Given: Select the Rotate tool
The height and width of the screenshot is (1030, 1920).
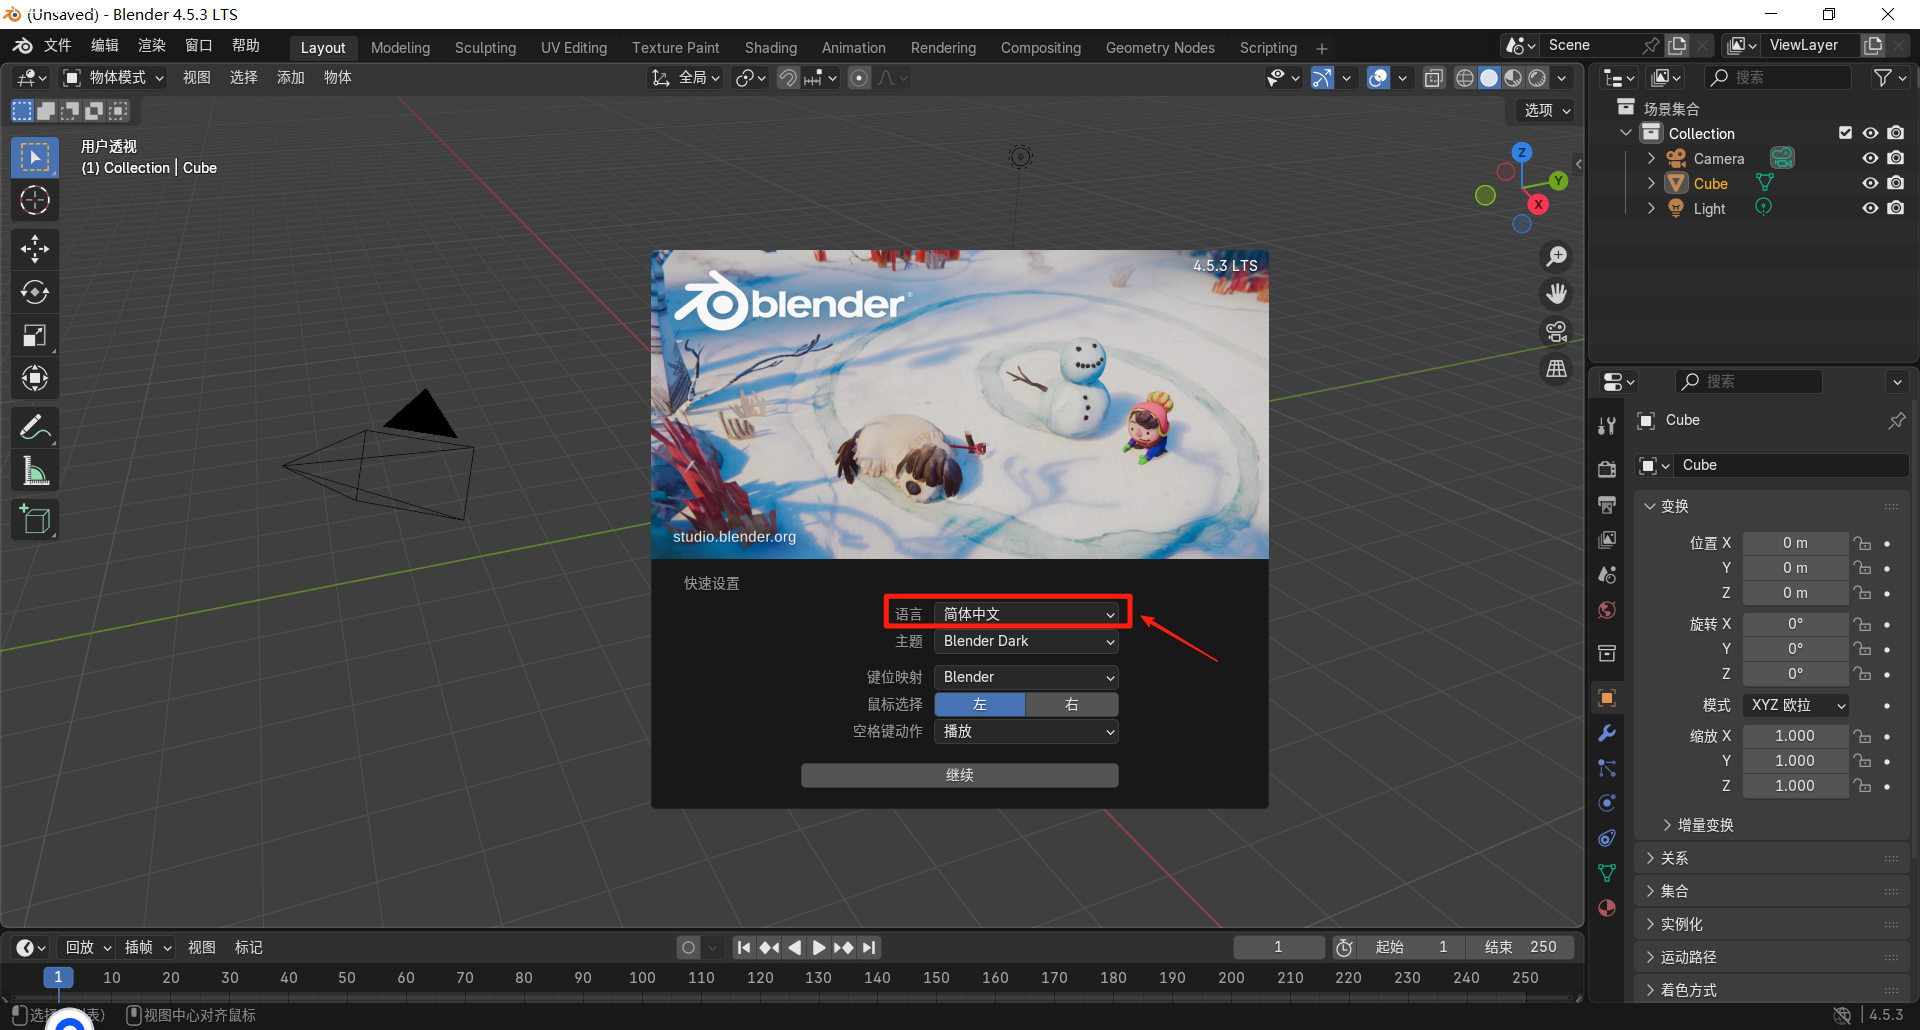Looking at the screenshot, I should (x=35, y=292).
